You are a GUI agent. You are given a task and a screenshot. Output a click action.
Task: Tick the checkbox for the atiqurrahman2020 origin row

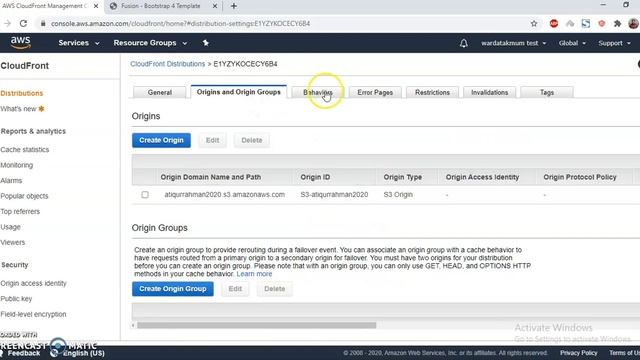145,195
